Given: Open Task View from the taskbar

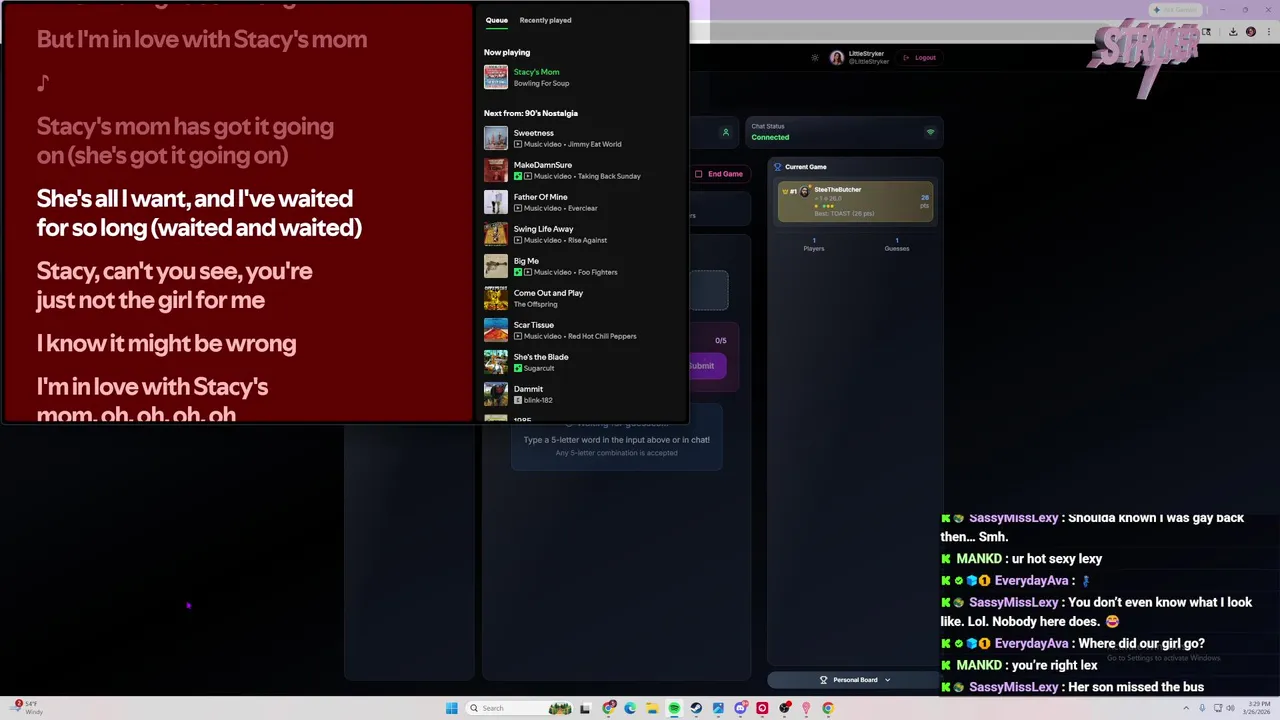Looking at the screenshot, I should click(585, 708).
